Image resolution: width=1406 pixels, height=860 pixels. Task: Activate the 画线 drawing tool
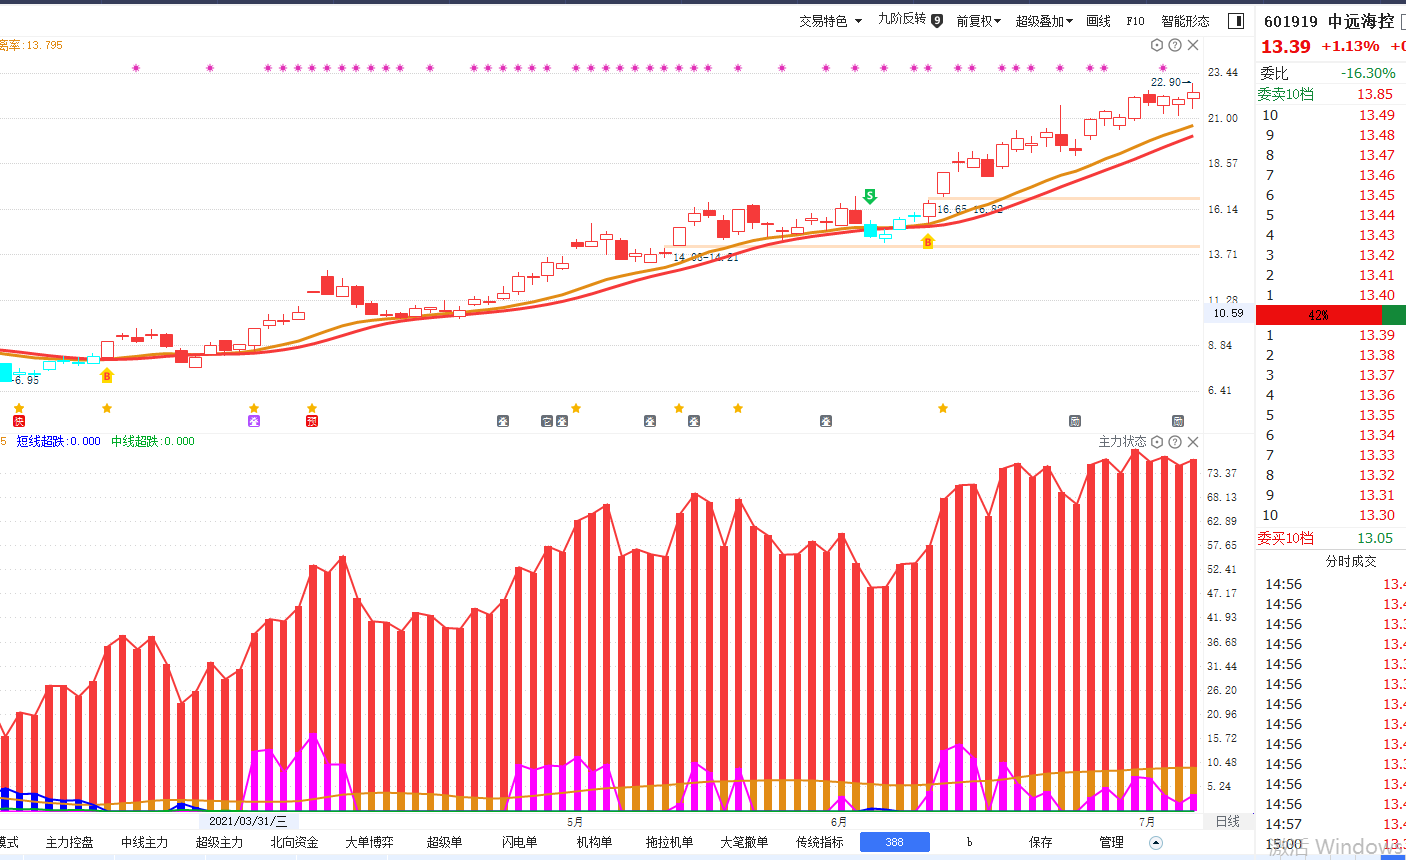click(x=1098, y=21)
